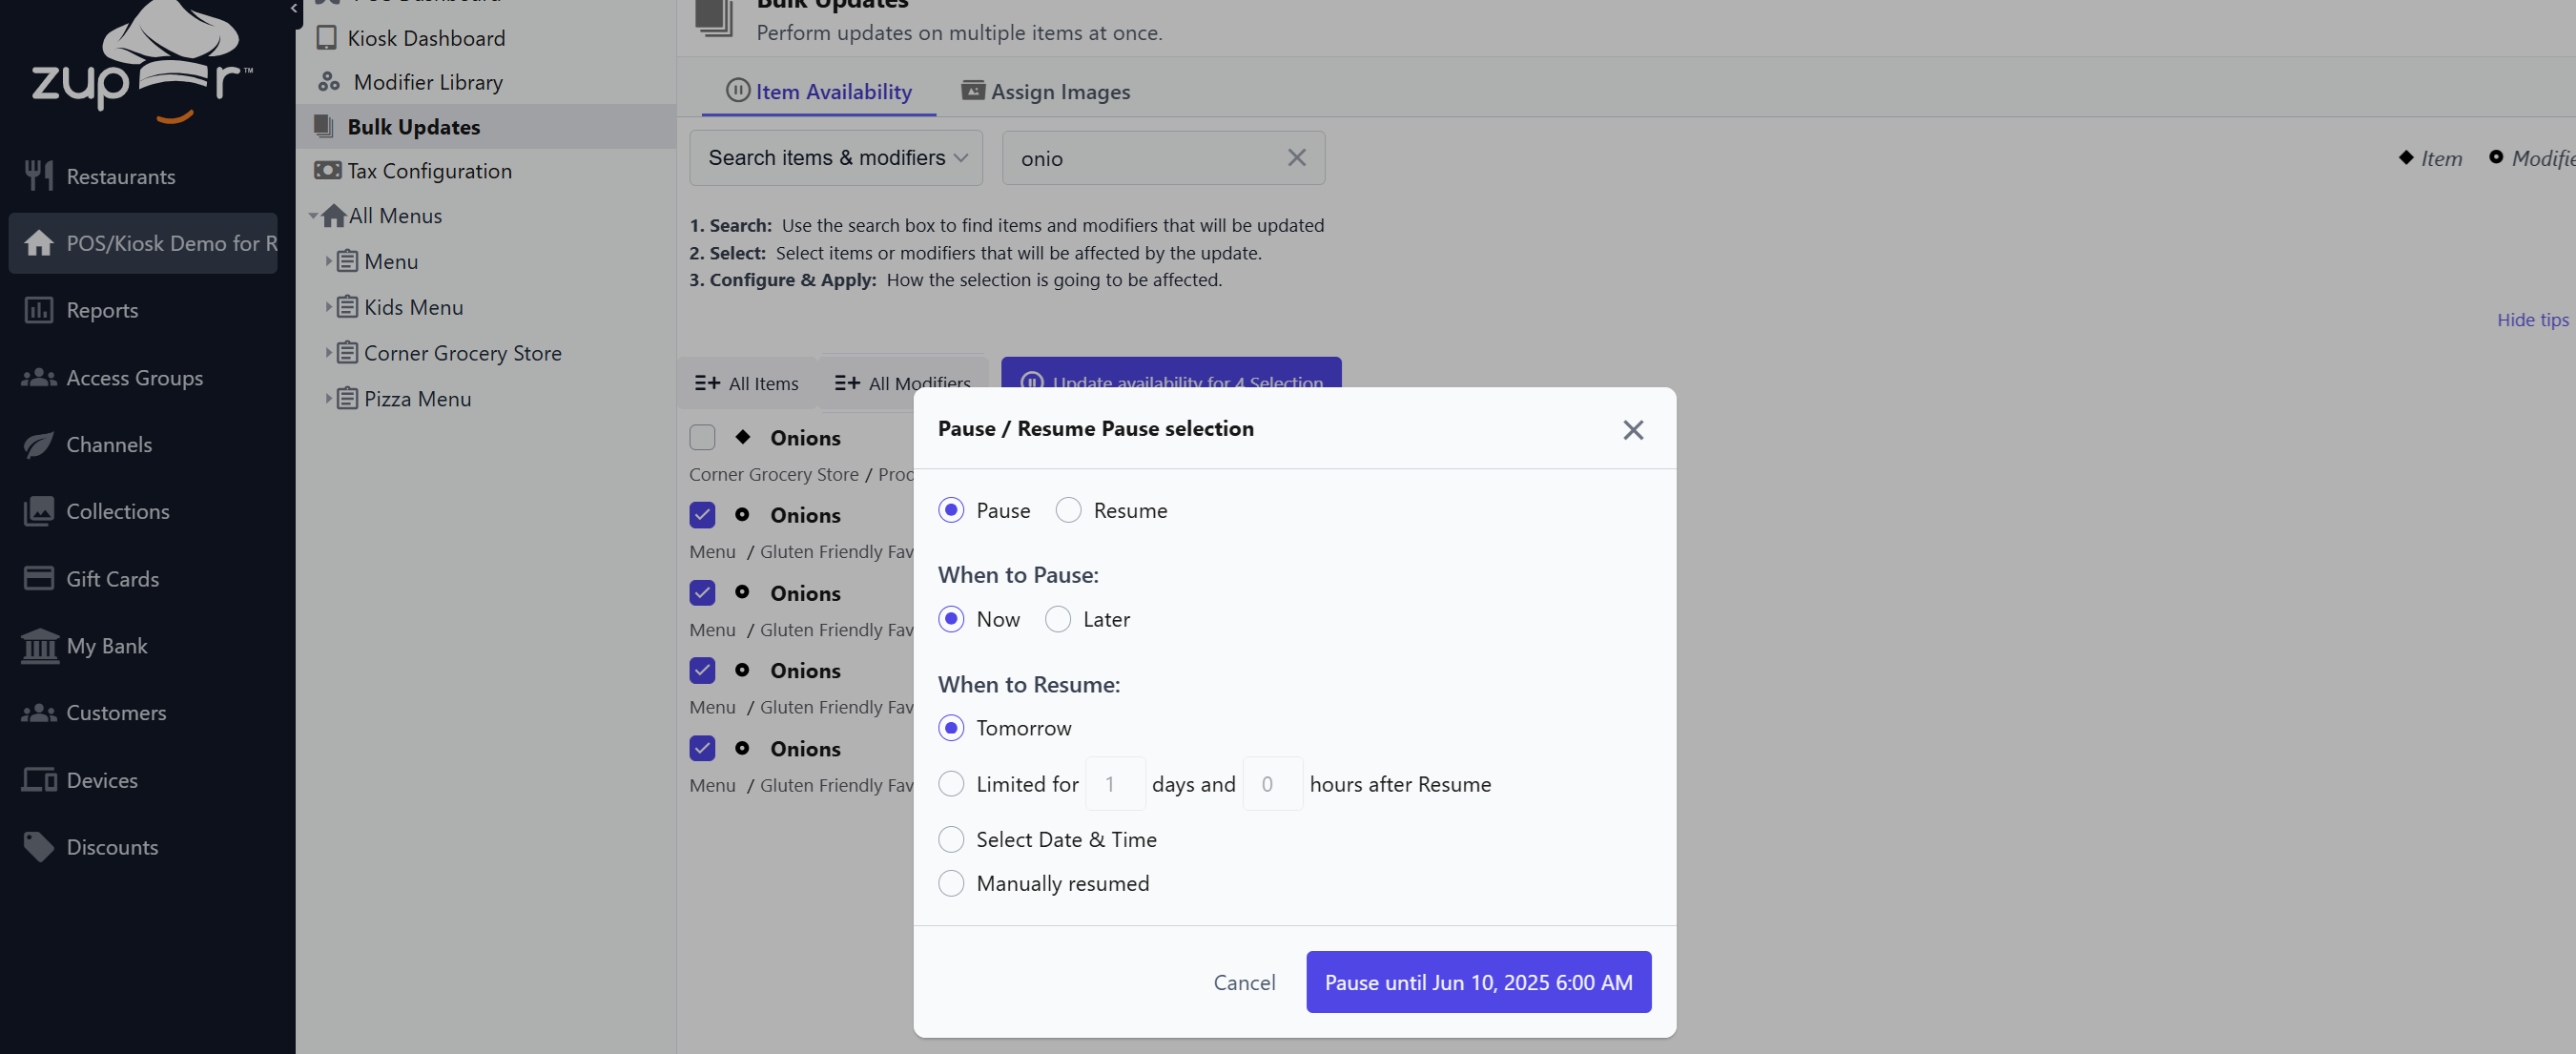Open Tax Configuration in the menu list
Screen dimensions: 2576x1054
coord(429,171)
